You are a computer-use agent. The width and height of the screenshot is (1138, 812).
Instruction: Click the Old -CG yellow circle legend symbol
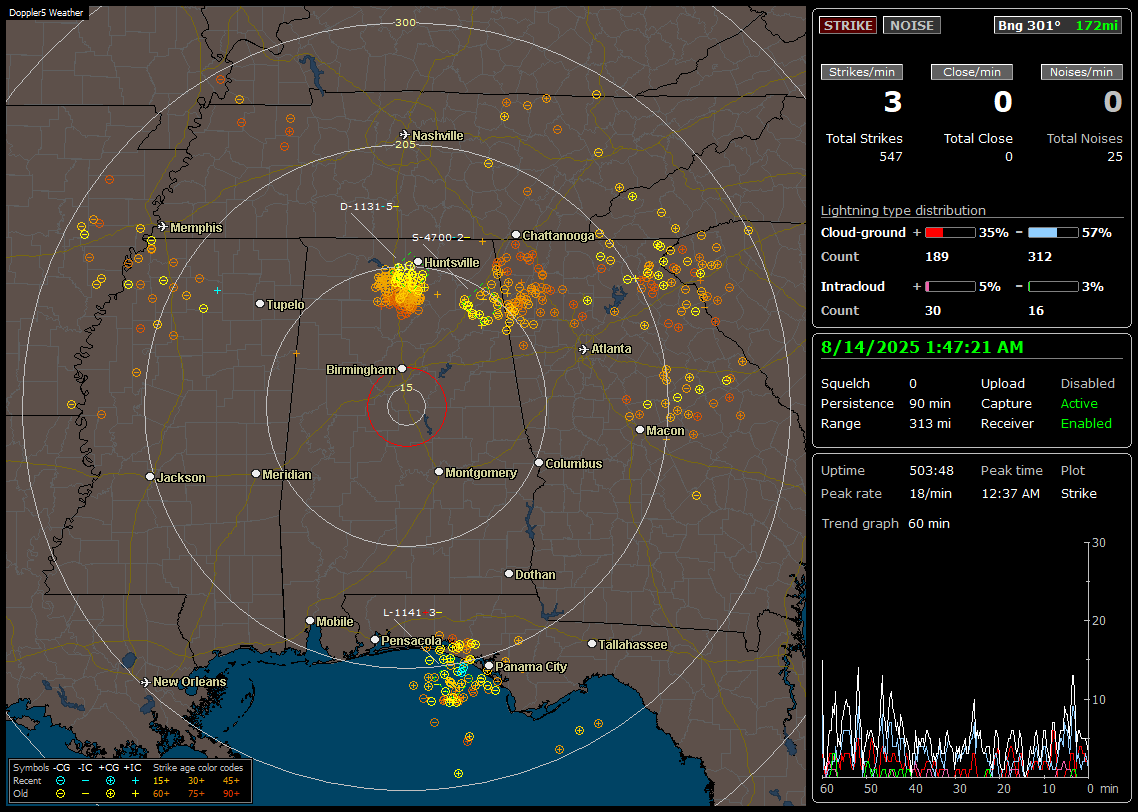(x=61, y=794)
